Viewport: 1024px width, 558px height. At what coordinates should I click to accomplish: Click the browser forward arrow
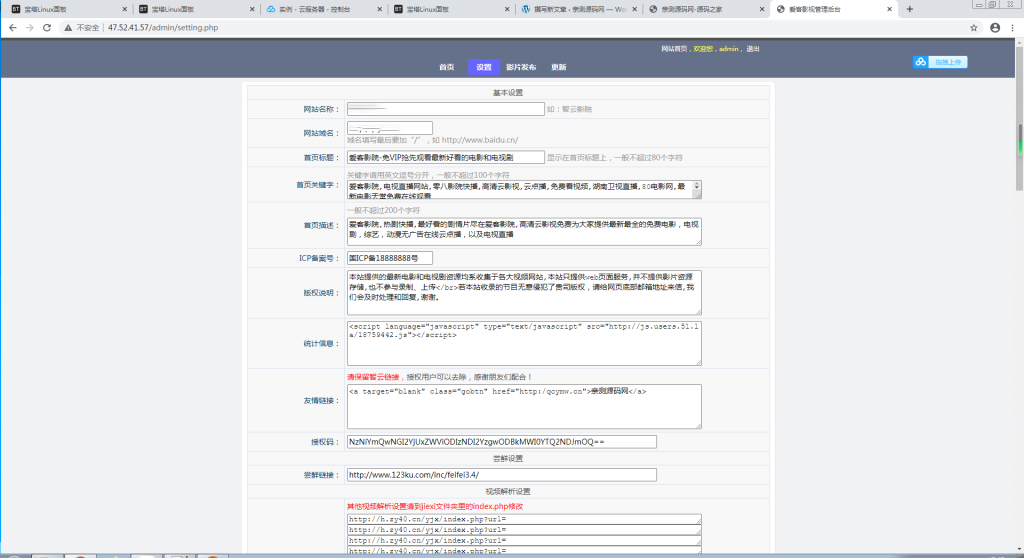pyautogui.click(x=30, y=27)
